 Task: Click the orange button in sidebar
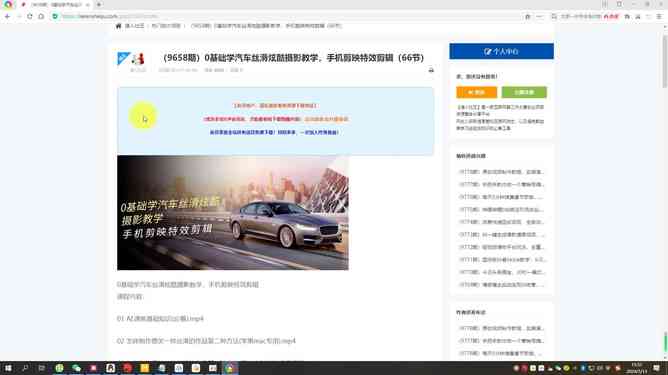476,92
